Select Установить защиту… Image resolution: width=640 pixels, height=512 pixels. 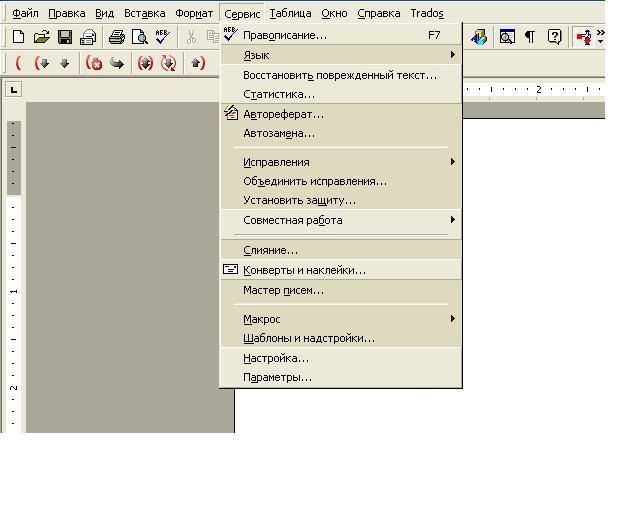(341, 200)
